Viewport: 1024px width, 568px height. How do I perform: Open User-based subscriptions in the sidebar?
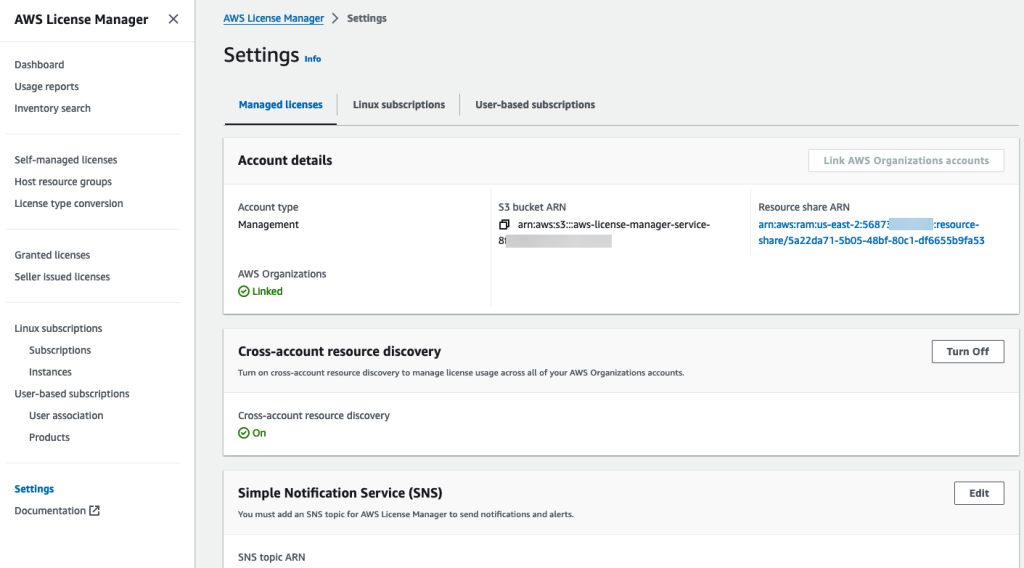72,394
